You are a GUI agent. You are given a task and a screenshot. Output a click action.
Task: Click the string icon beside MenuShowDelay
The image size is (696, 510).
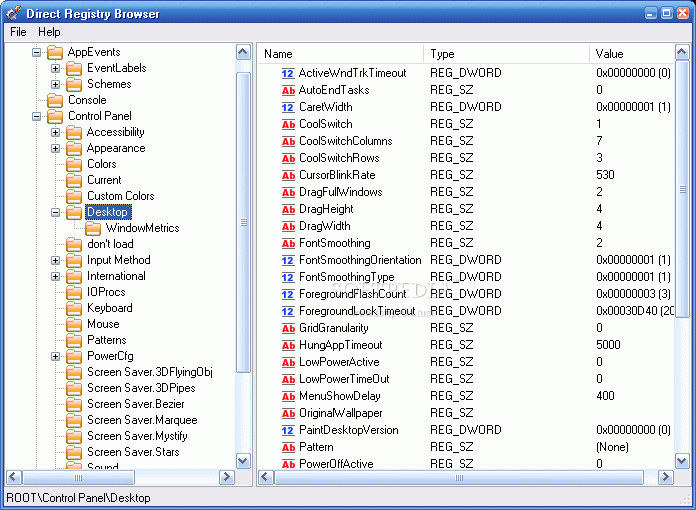(288, 396)
